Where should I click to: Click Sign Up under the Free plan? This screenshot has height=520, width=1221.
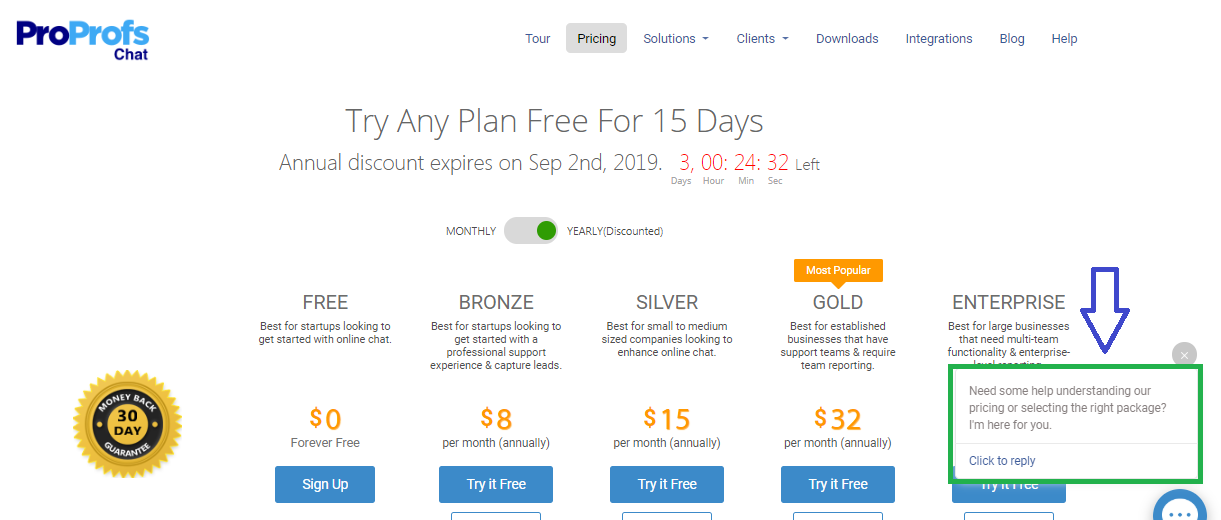325,484
